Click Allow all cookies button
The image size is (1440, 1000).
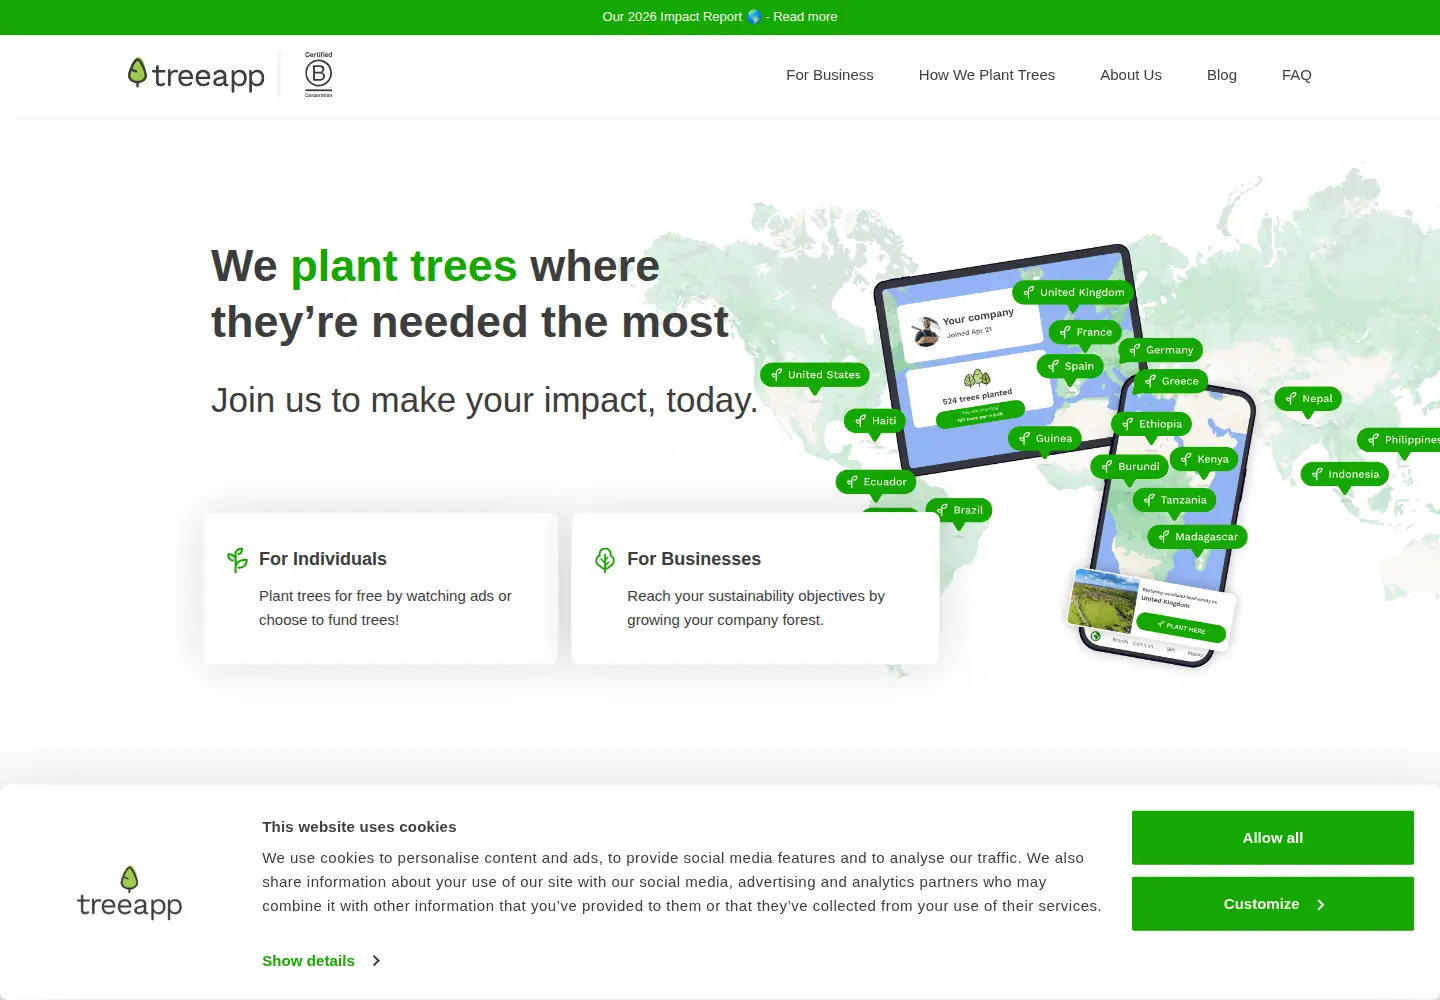1273,838
